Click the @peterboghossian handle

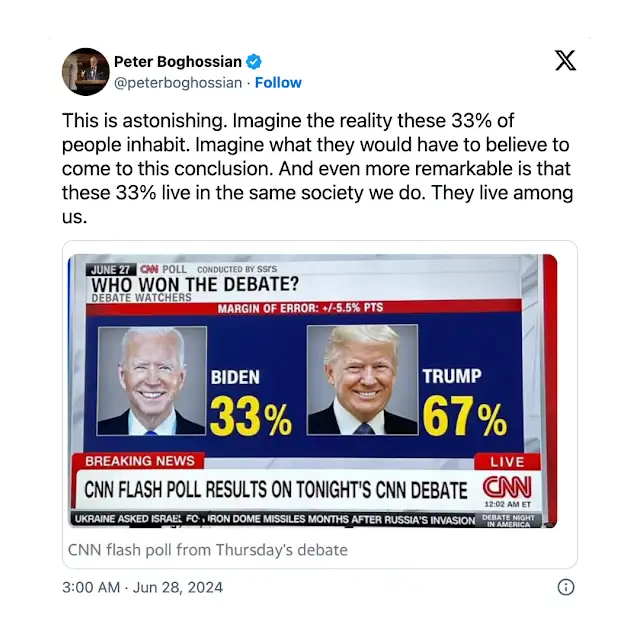(178, 83)
